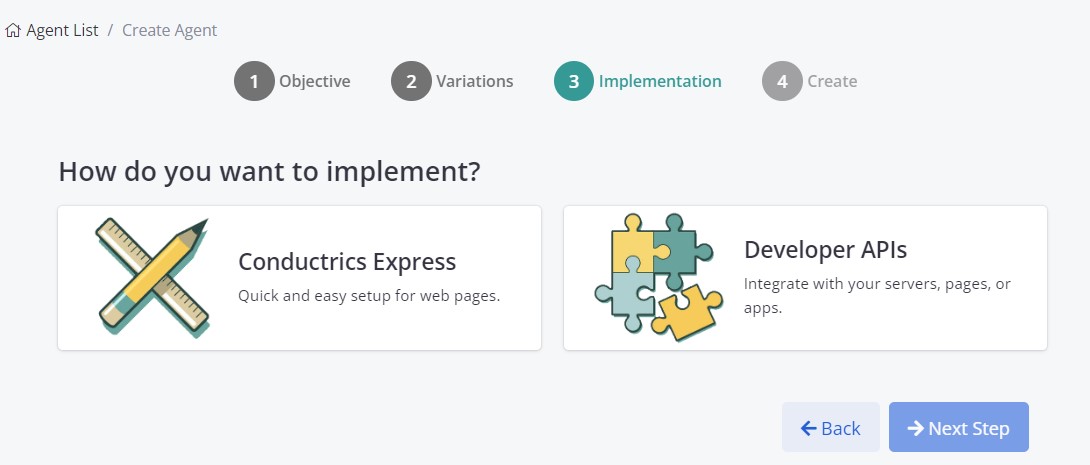Image resolution: width=1090 pixels, height=465 pixels.
Task: Select step 2 circle icon
Action: [412, 81]
